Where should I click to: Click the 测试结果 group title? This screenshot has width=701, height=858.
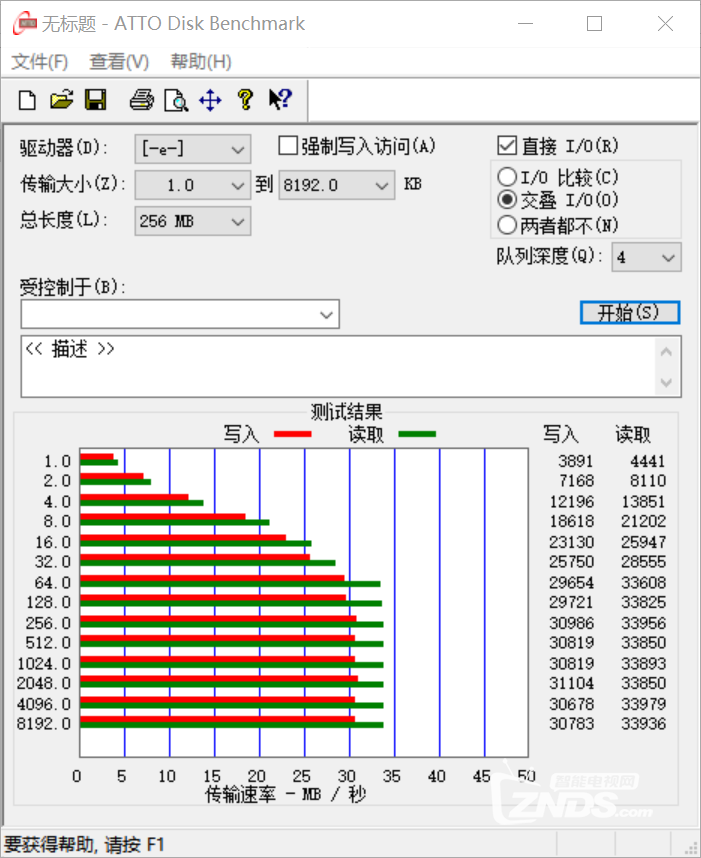point(346,411)
